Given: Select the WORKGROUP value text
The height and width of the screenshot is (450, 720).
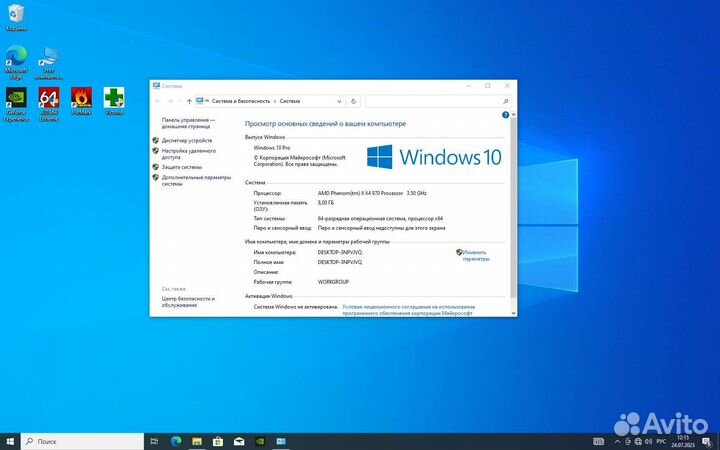Looking at the screenshot, I should (333, 282).
